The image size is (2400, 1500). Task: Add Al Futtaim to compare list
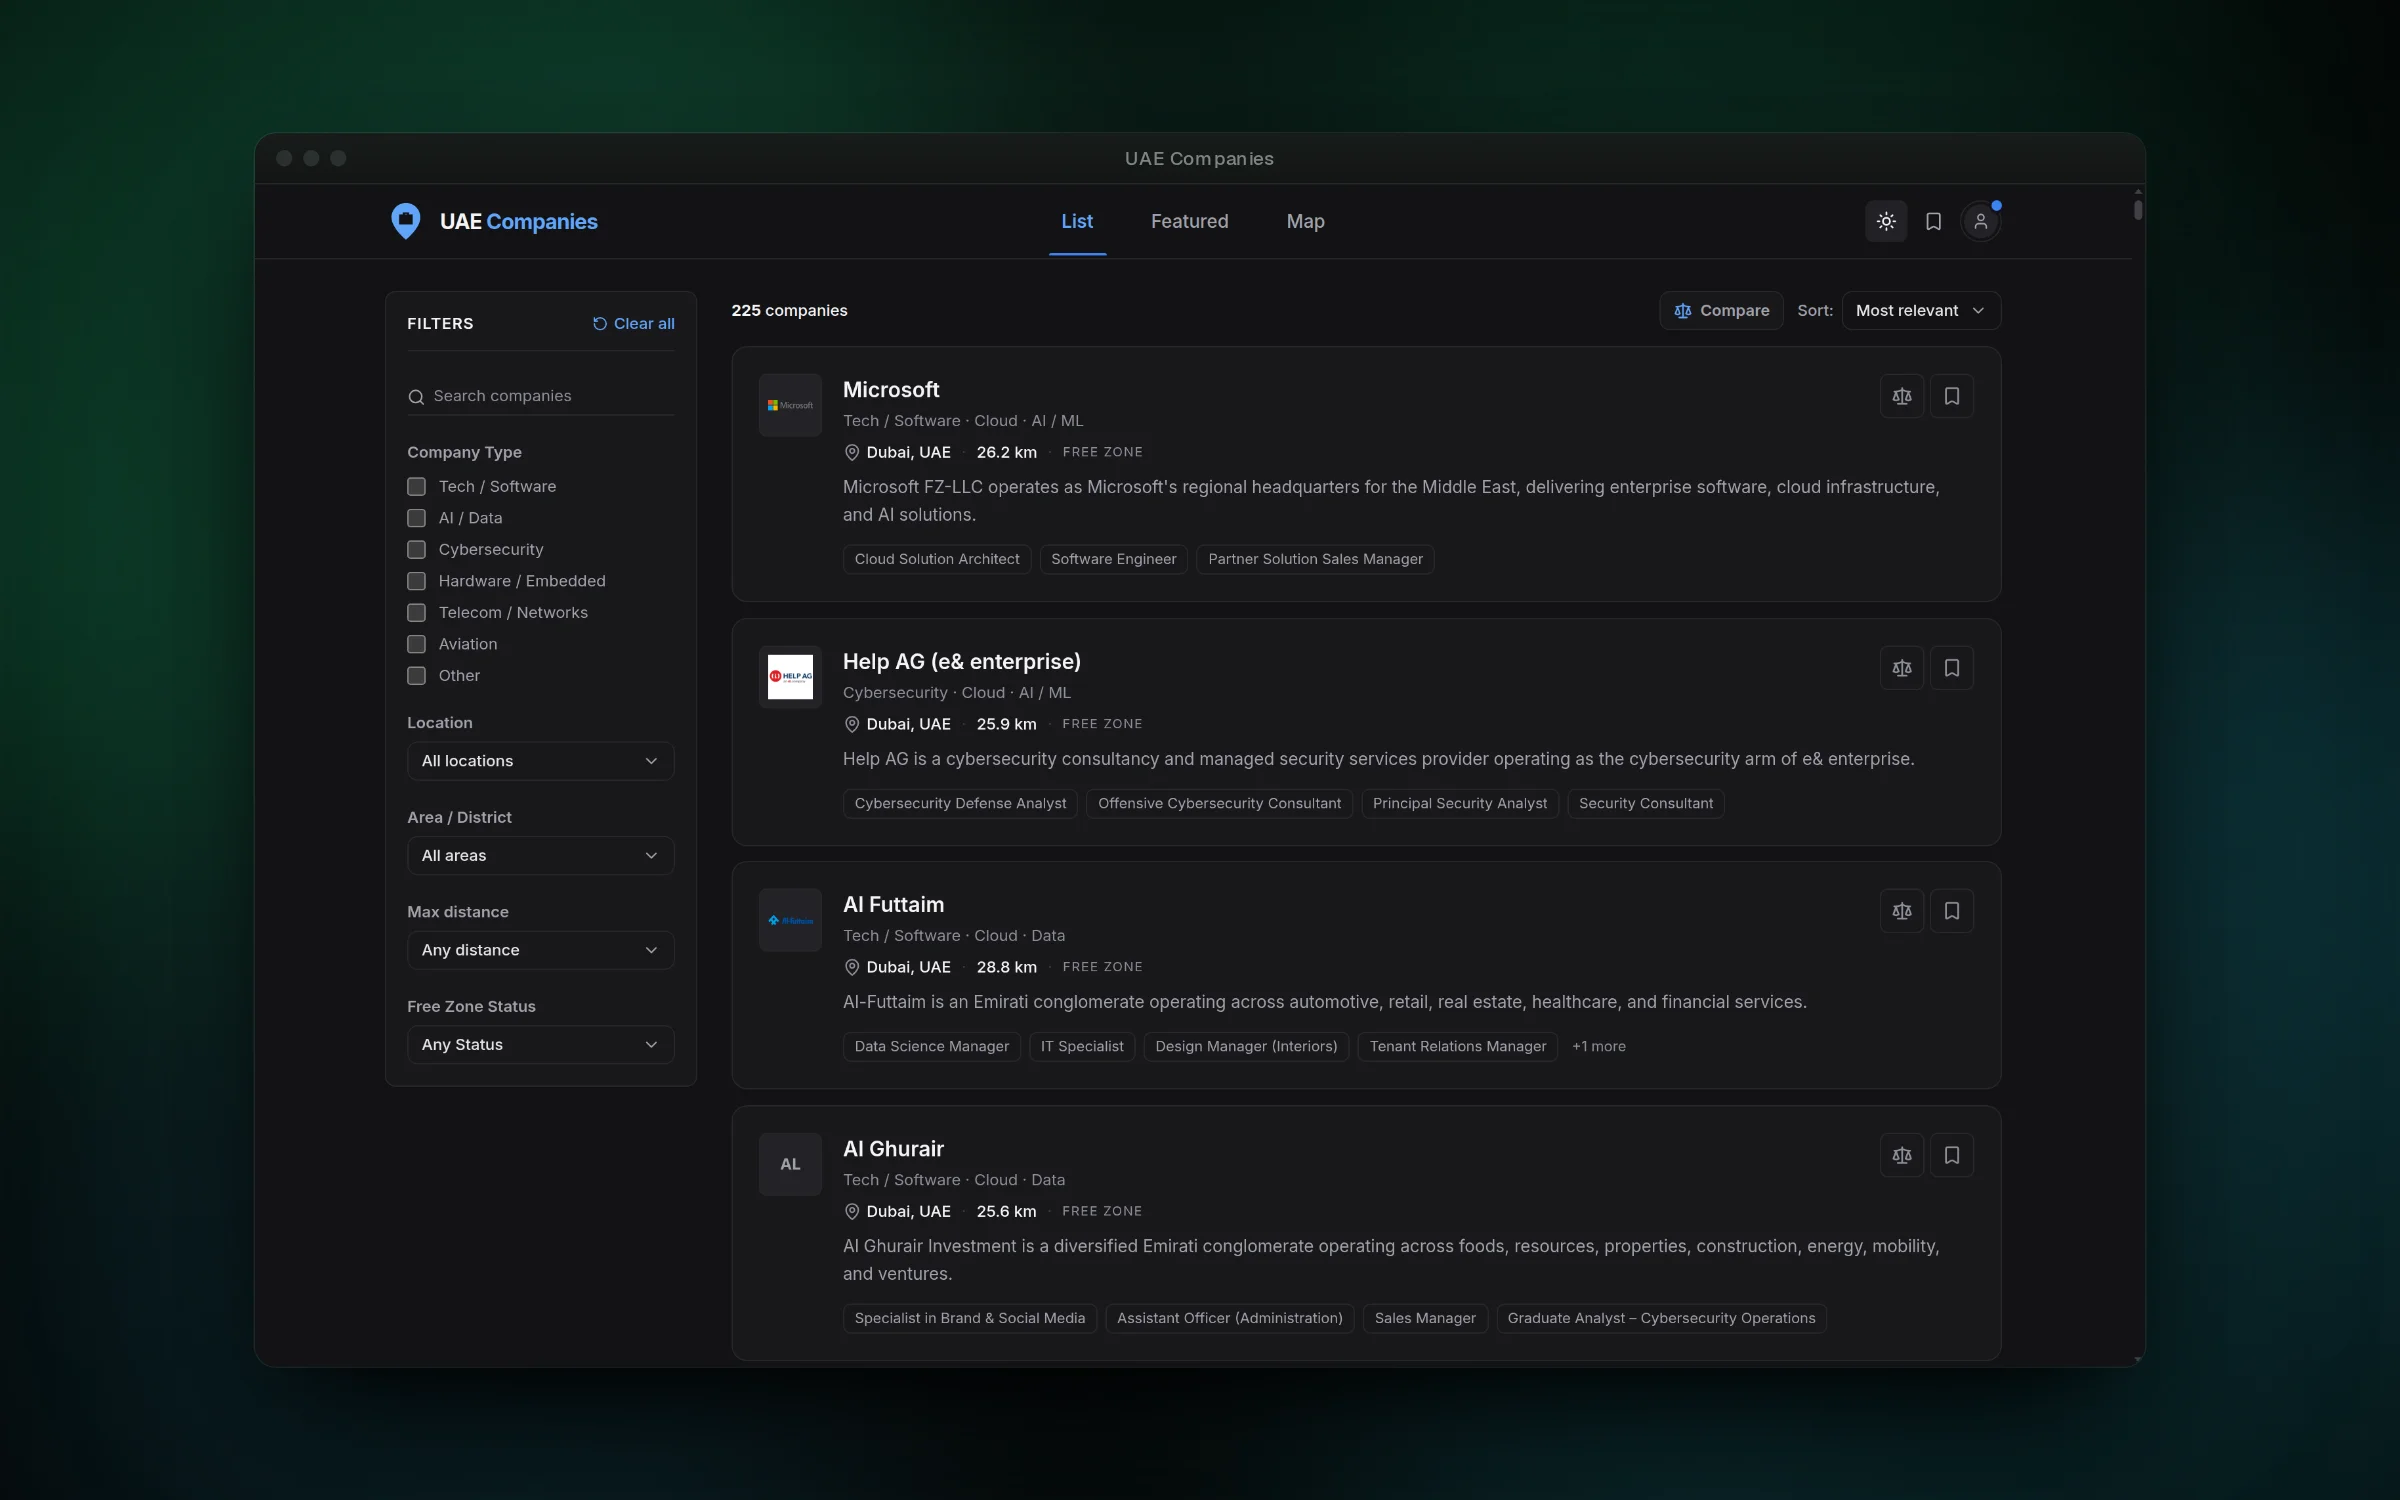[x=1902, y=911]
